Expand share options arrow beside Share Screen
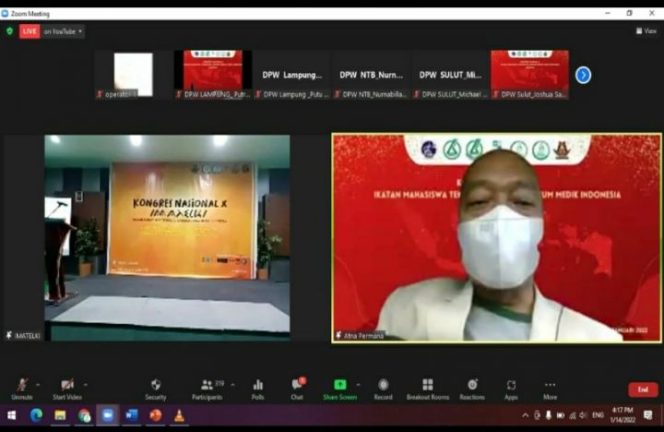The height and width of the screenshot is (432, 664). pyautogui.click(x=358, y=385)
